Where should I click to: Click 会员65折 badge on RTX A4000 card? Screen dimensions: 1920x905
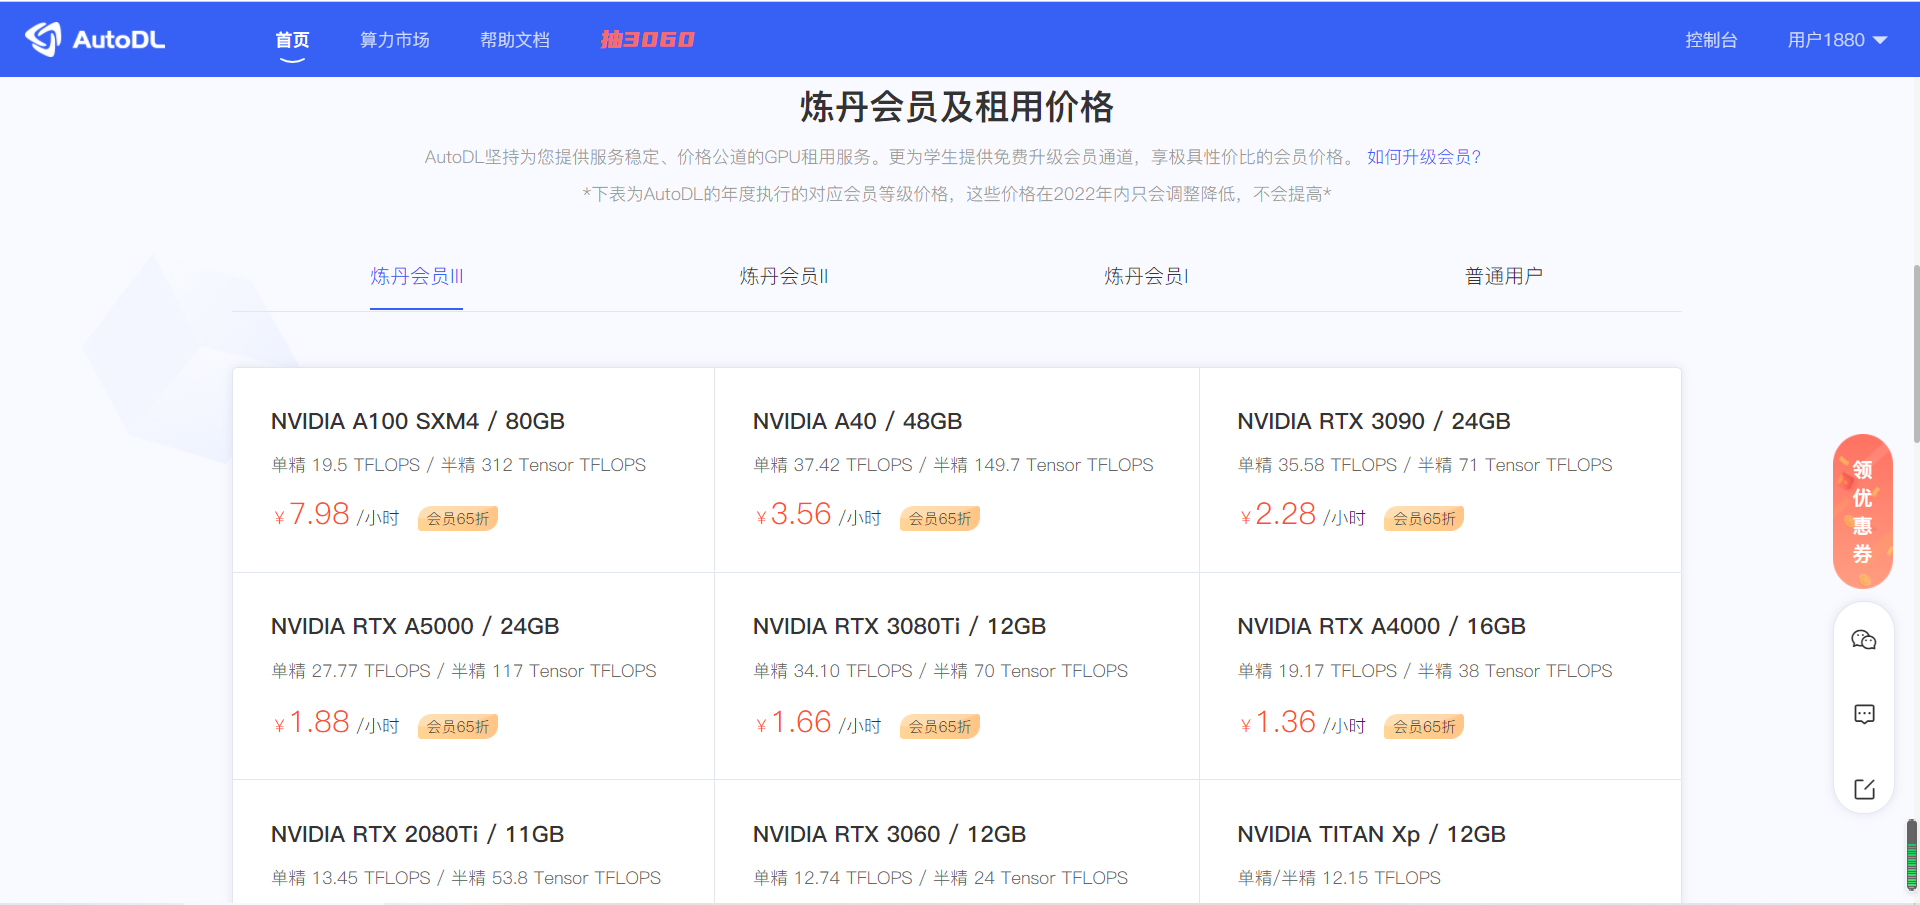click(x=1424, y=726)
